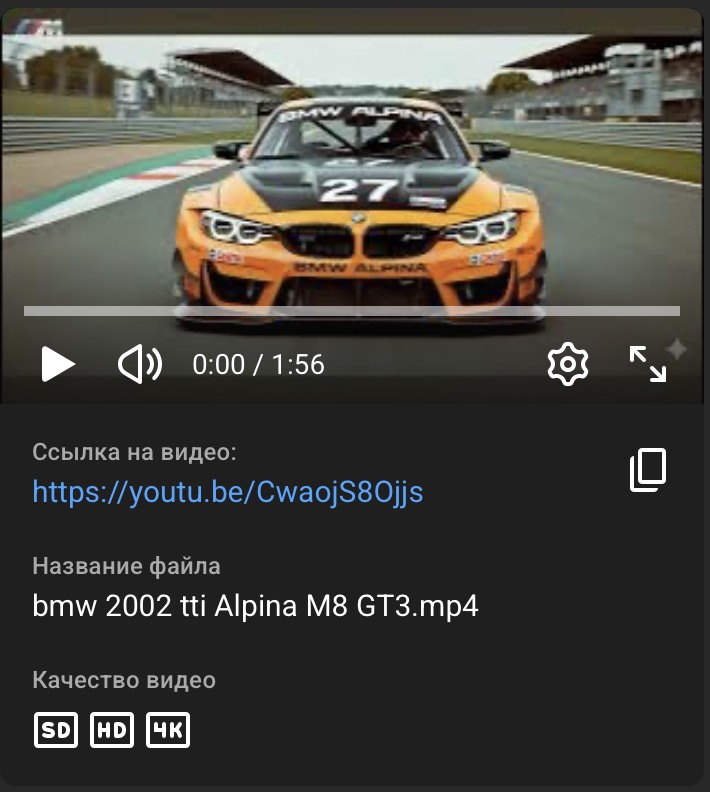710x792 pixels.
Task: Click the file name bmw 2002 tti Alpina M8 GT3.mp4
Action: click(x=255, y=606)
